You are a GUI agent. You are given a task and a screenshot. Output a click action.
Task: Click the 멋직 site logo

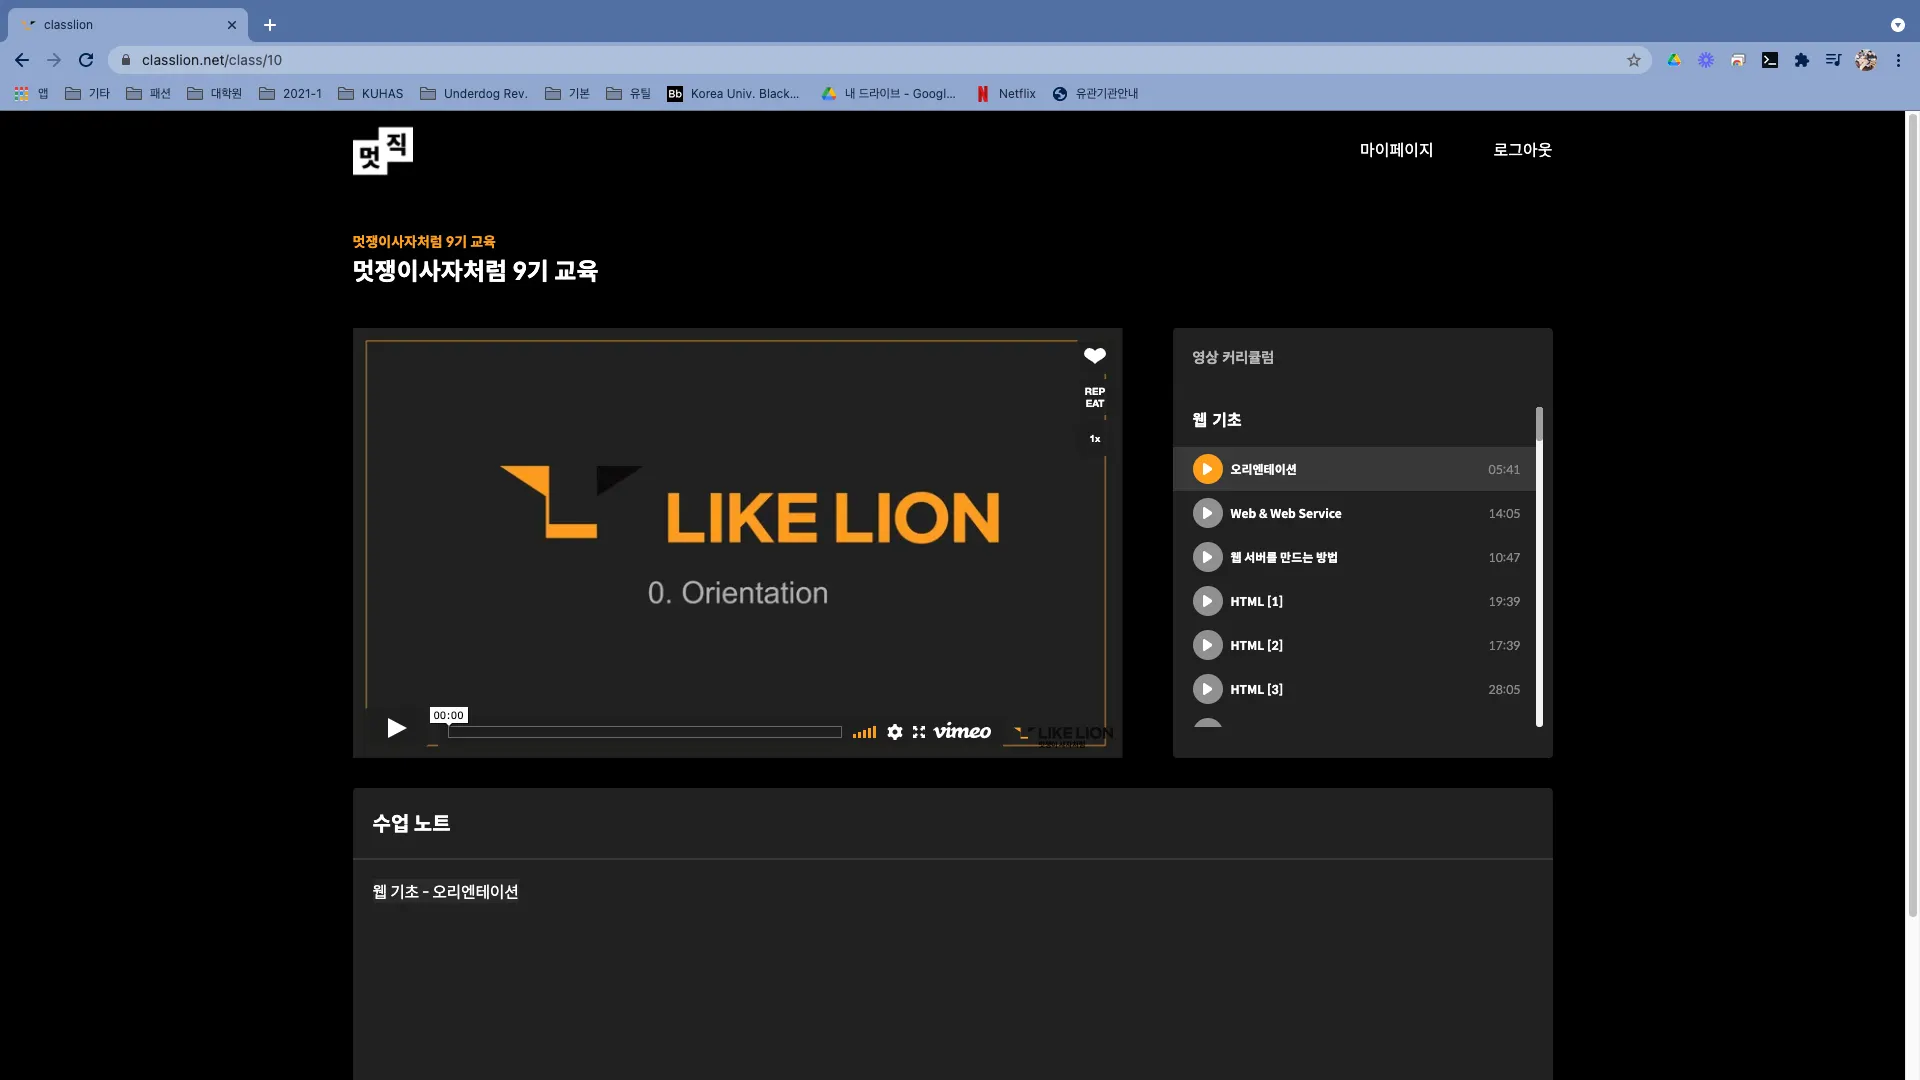[x=382, y=151]
